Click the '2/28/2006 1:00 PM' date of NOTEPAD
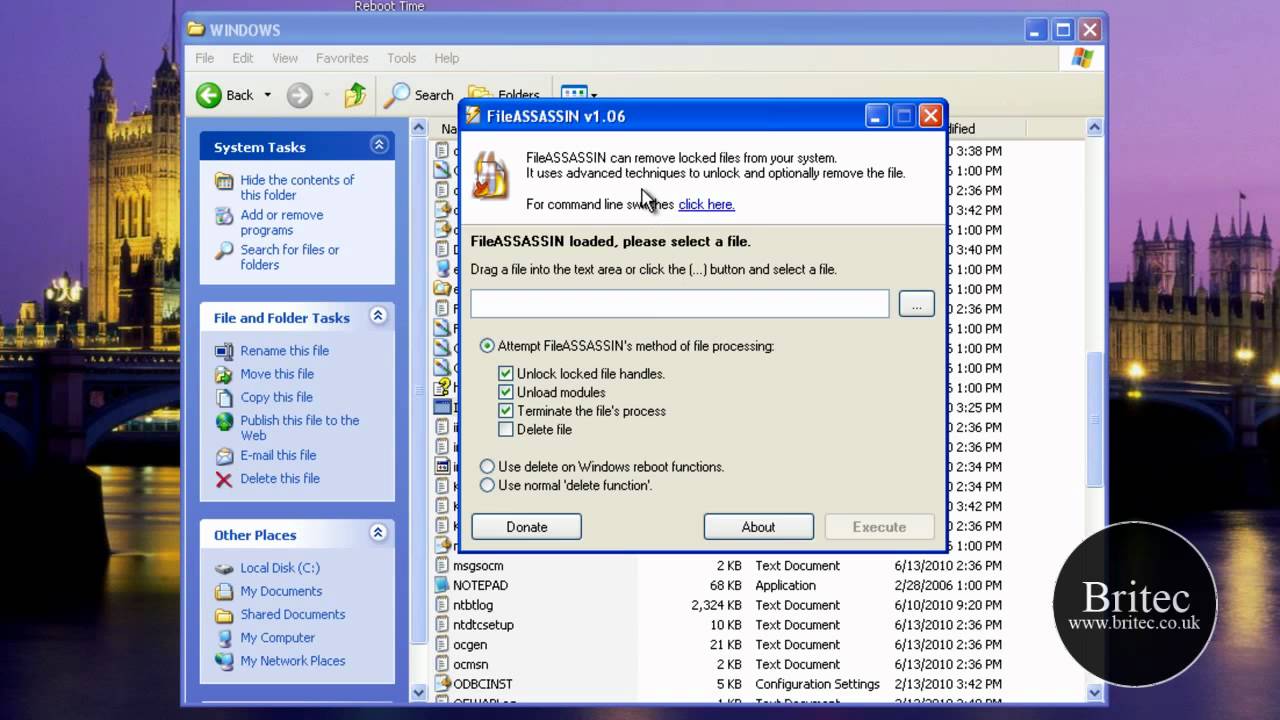Screen dimensions: 1280x720 click(x=948, y=585)
